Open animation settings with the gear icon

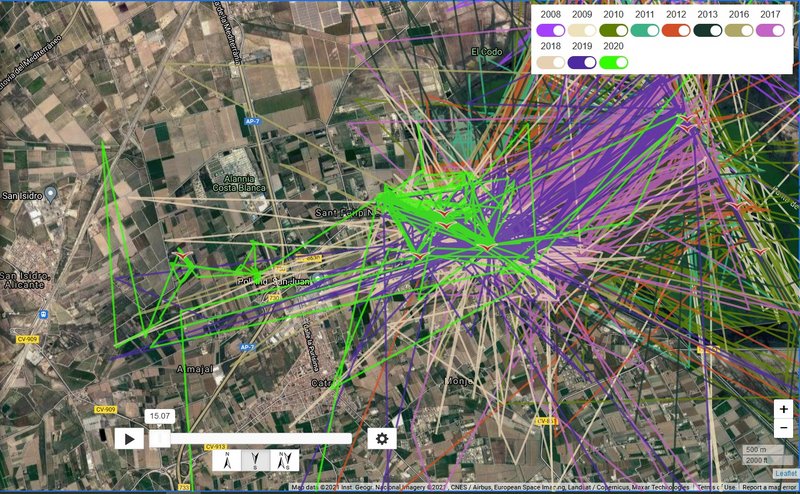pos(382,438)
